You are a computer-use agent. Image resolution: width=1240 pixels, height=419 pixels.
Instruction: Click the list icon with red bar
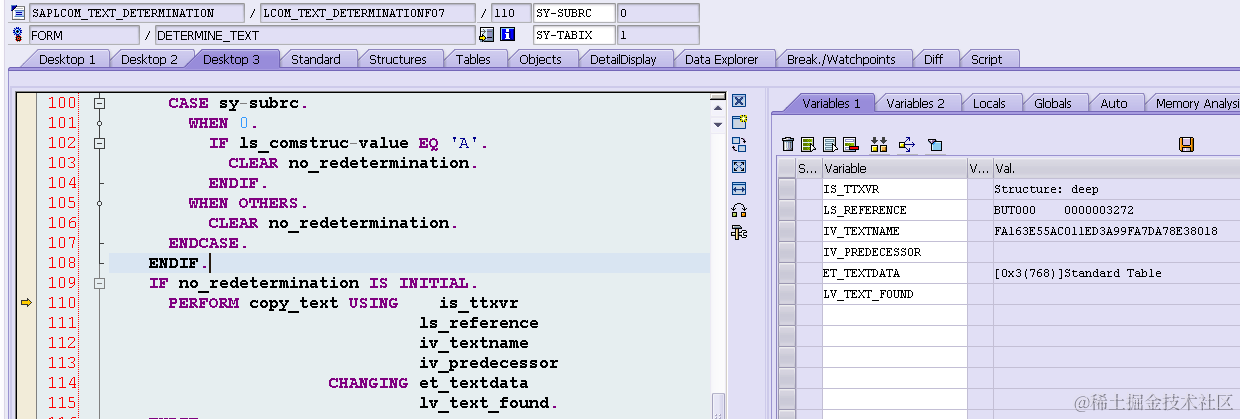pyautogui.click(x=851, y=145)
